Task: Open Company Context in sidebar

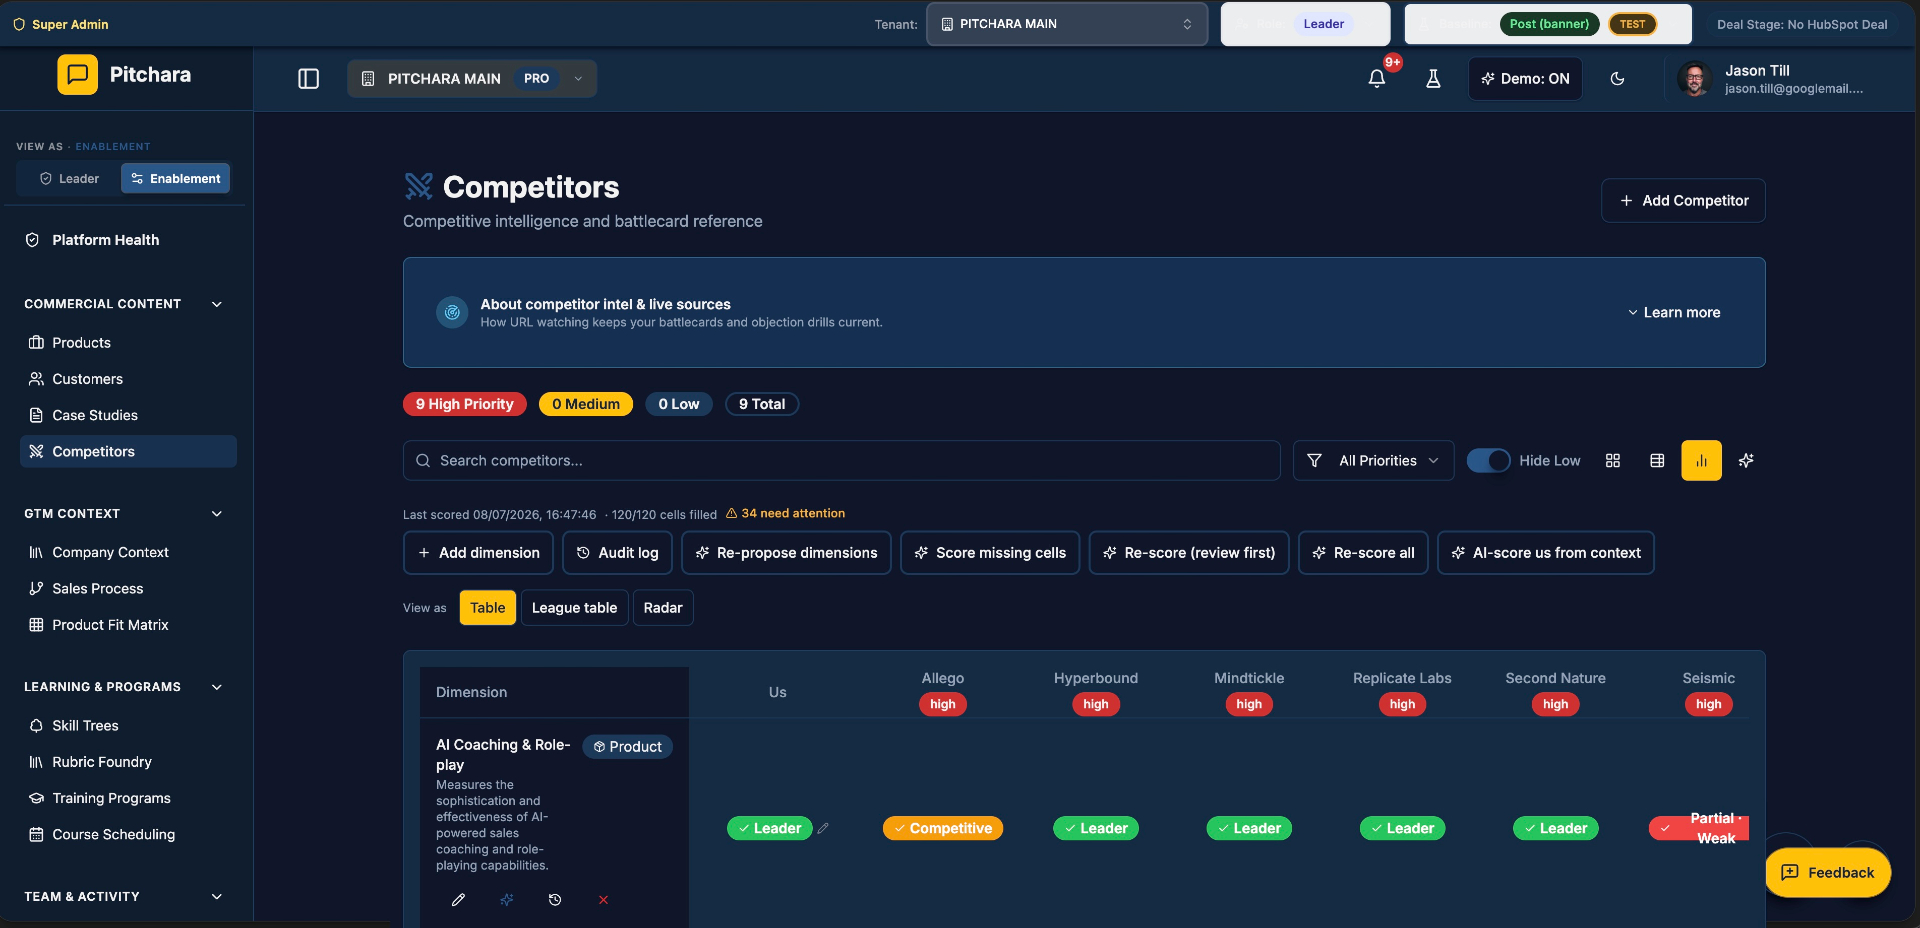Action: (x=128, y=552)
